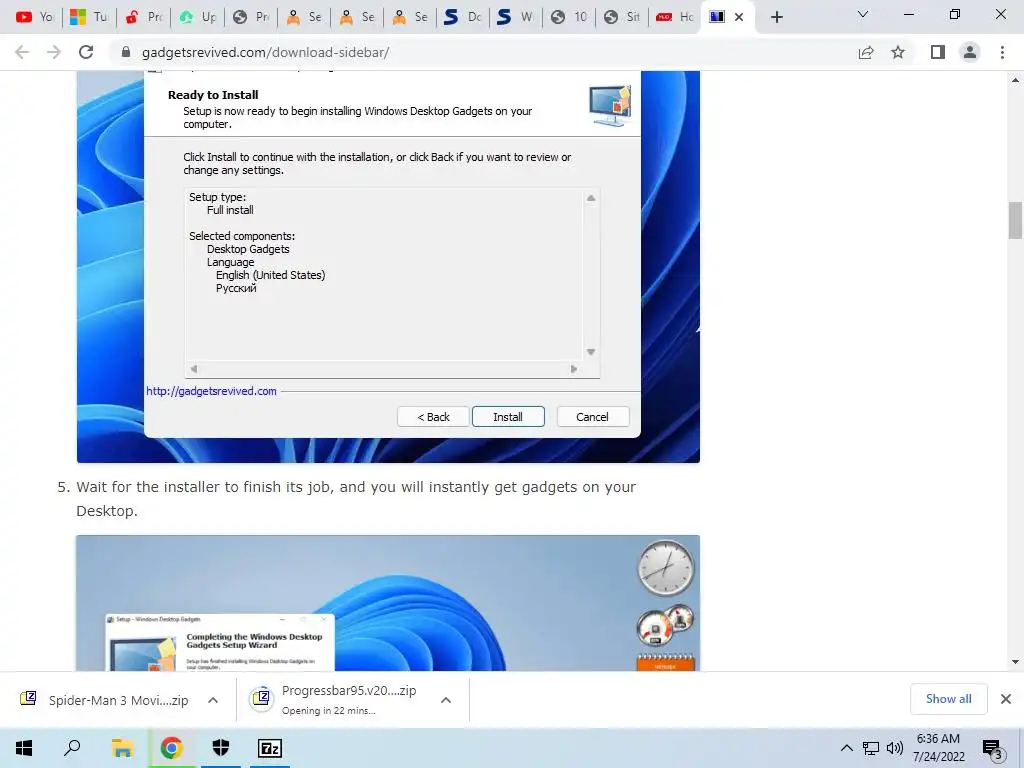This screenshot has height=768, width=1024.
Task: Toggle Chrome side panel icon
Action: [x=938, y=52]
